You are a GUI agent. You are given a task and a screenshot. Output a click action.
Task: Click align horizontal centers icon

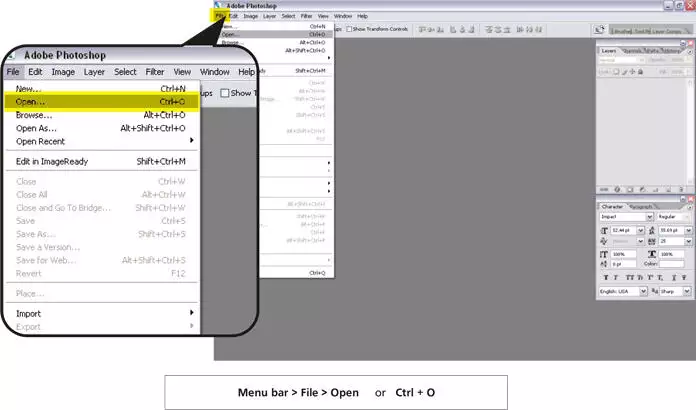click(x=462, y=30)
